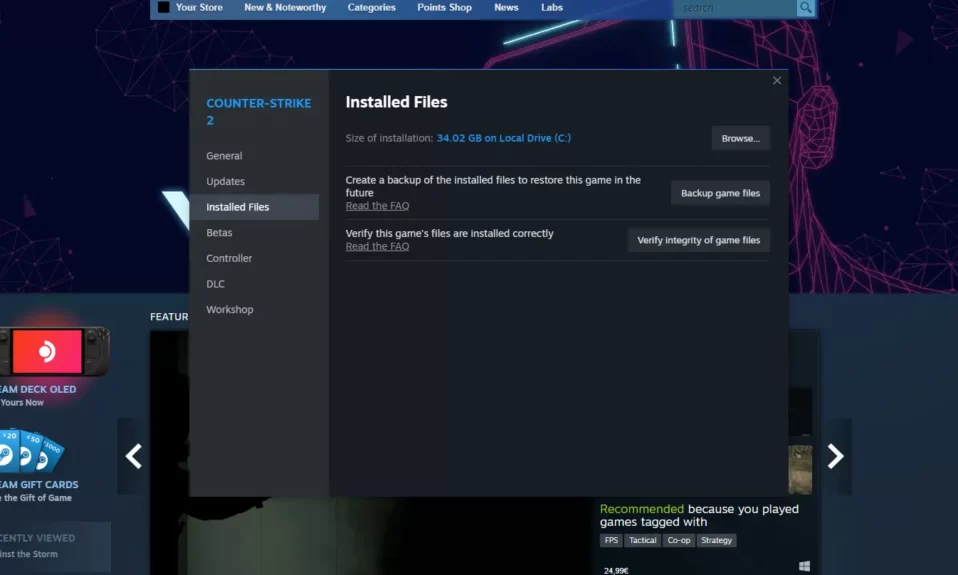The width and height of the screenshot is (958, 575).
Task: Click the Steam gift cards image
Action: pyautogui.click(x=32, y=451)
